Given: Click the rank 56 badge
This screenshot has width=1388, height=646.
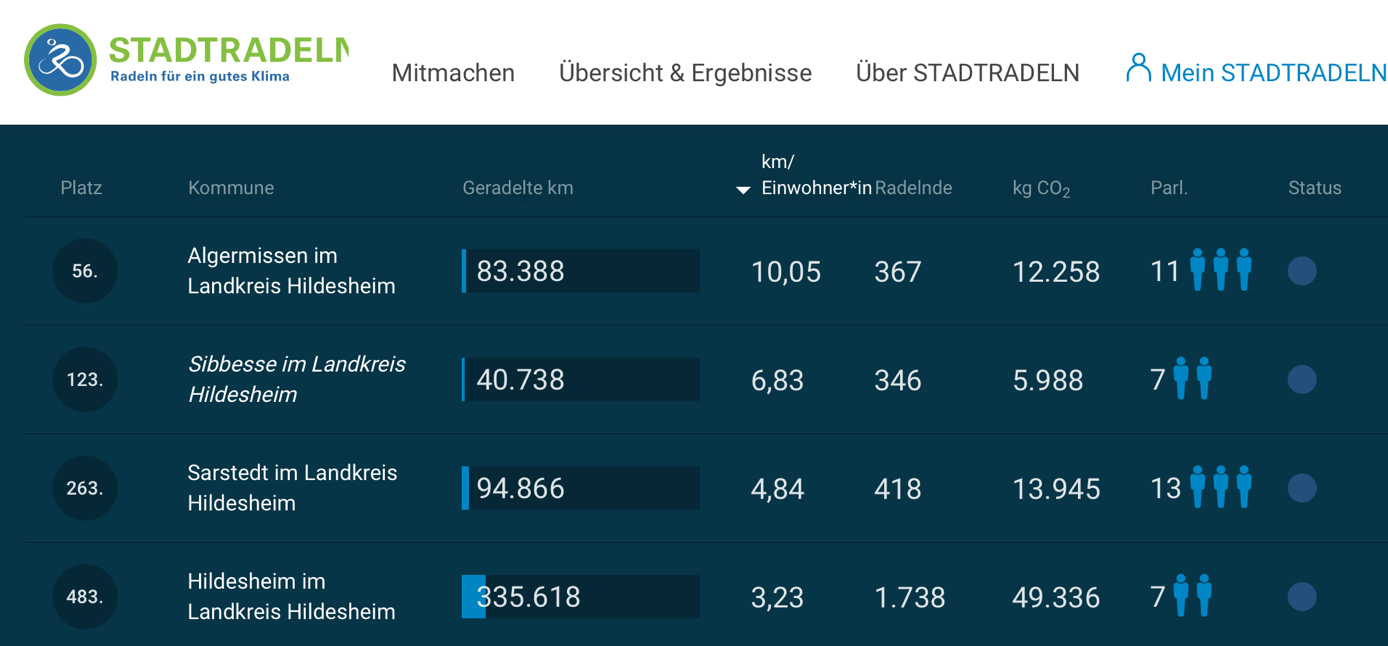Looking at the screenshot, I should [85, 271].
